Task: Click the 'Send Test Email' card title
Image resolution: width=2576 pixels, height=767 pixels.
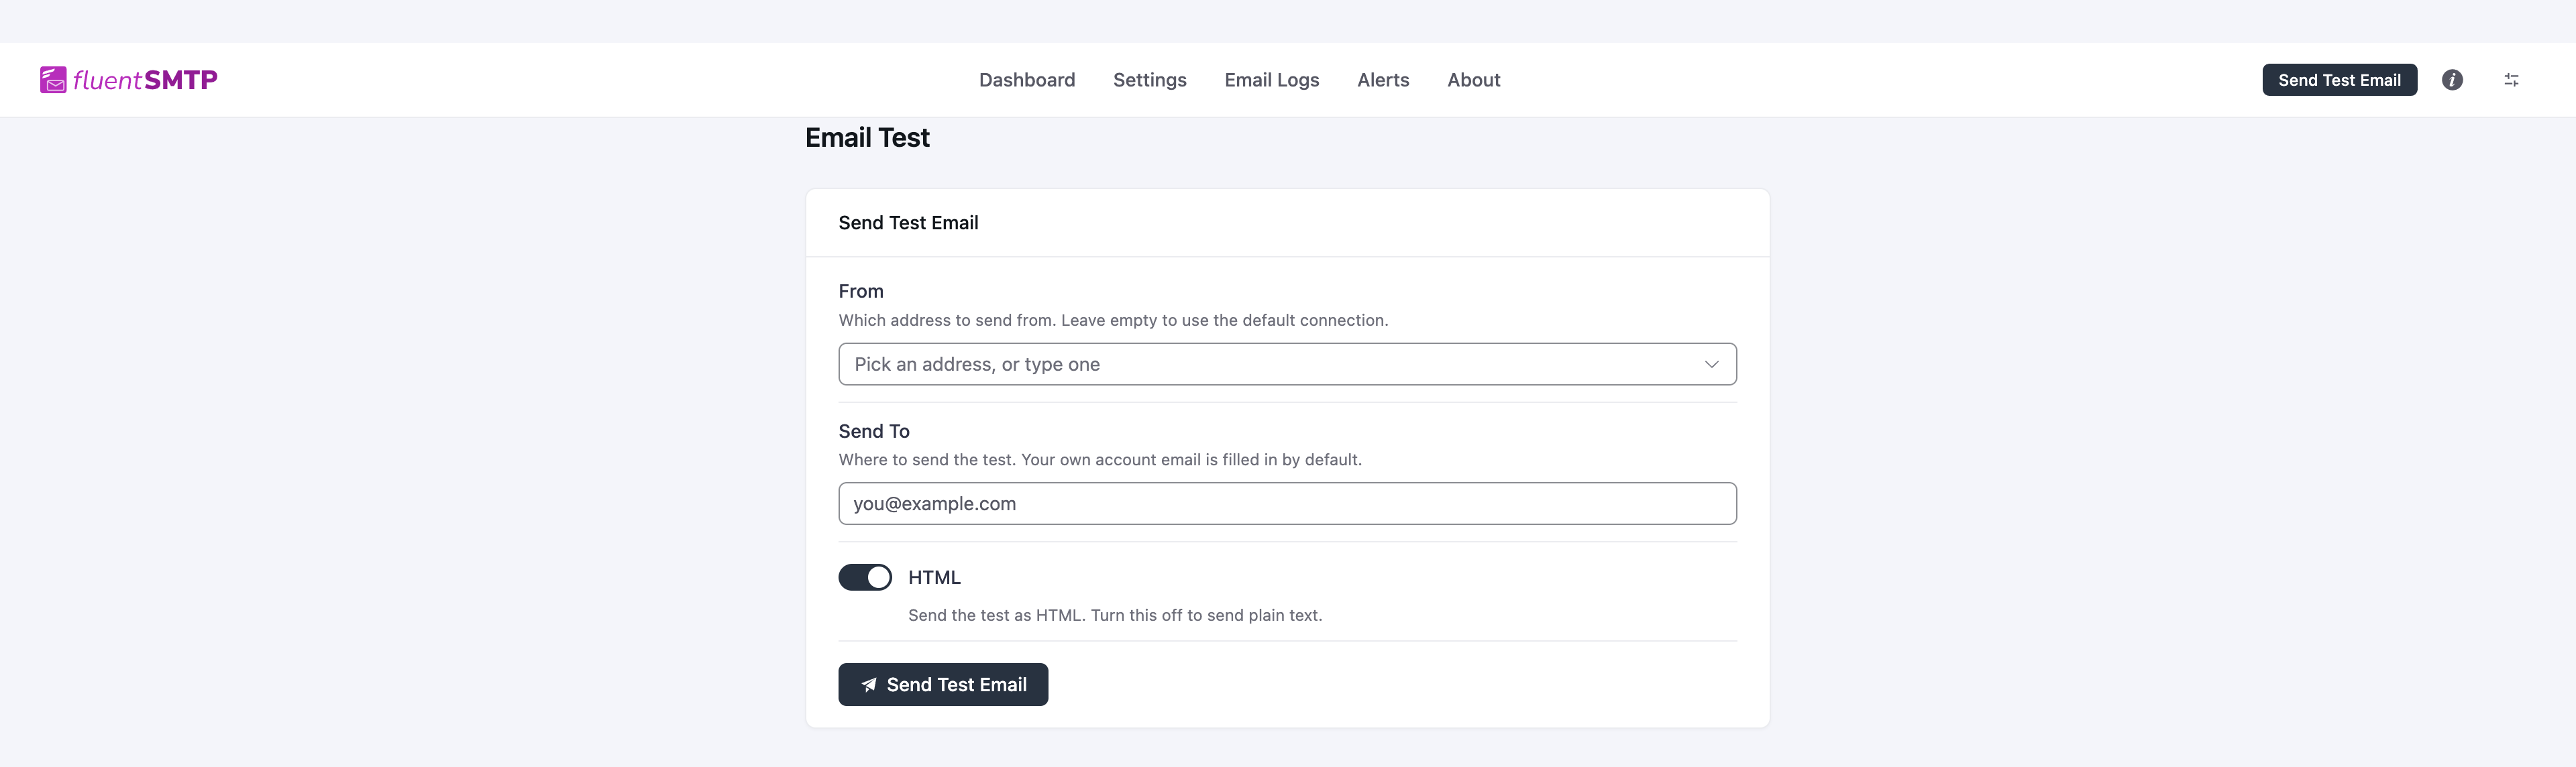Action: click(908, 223)
